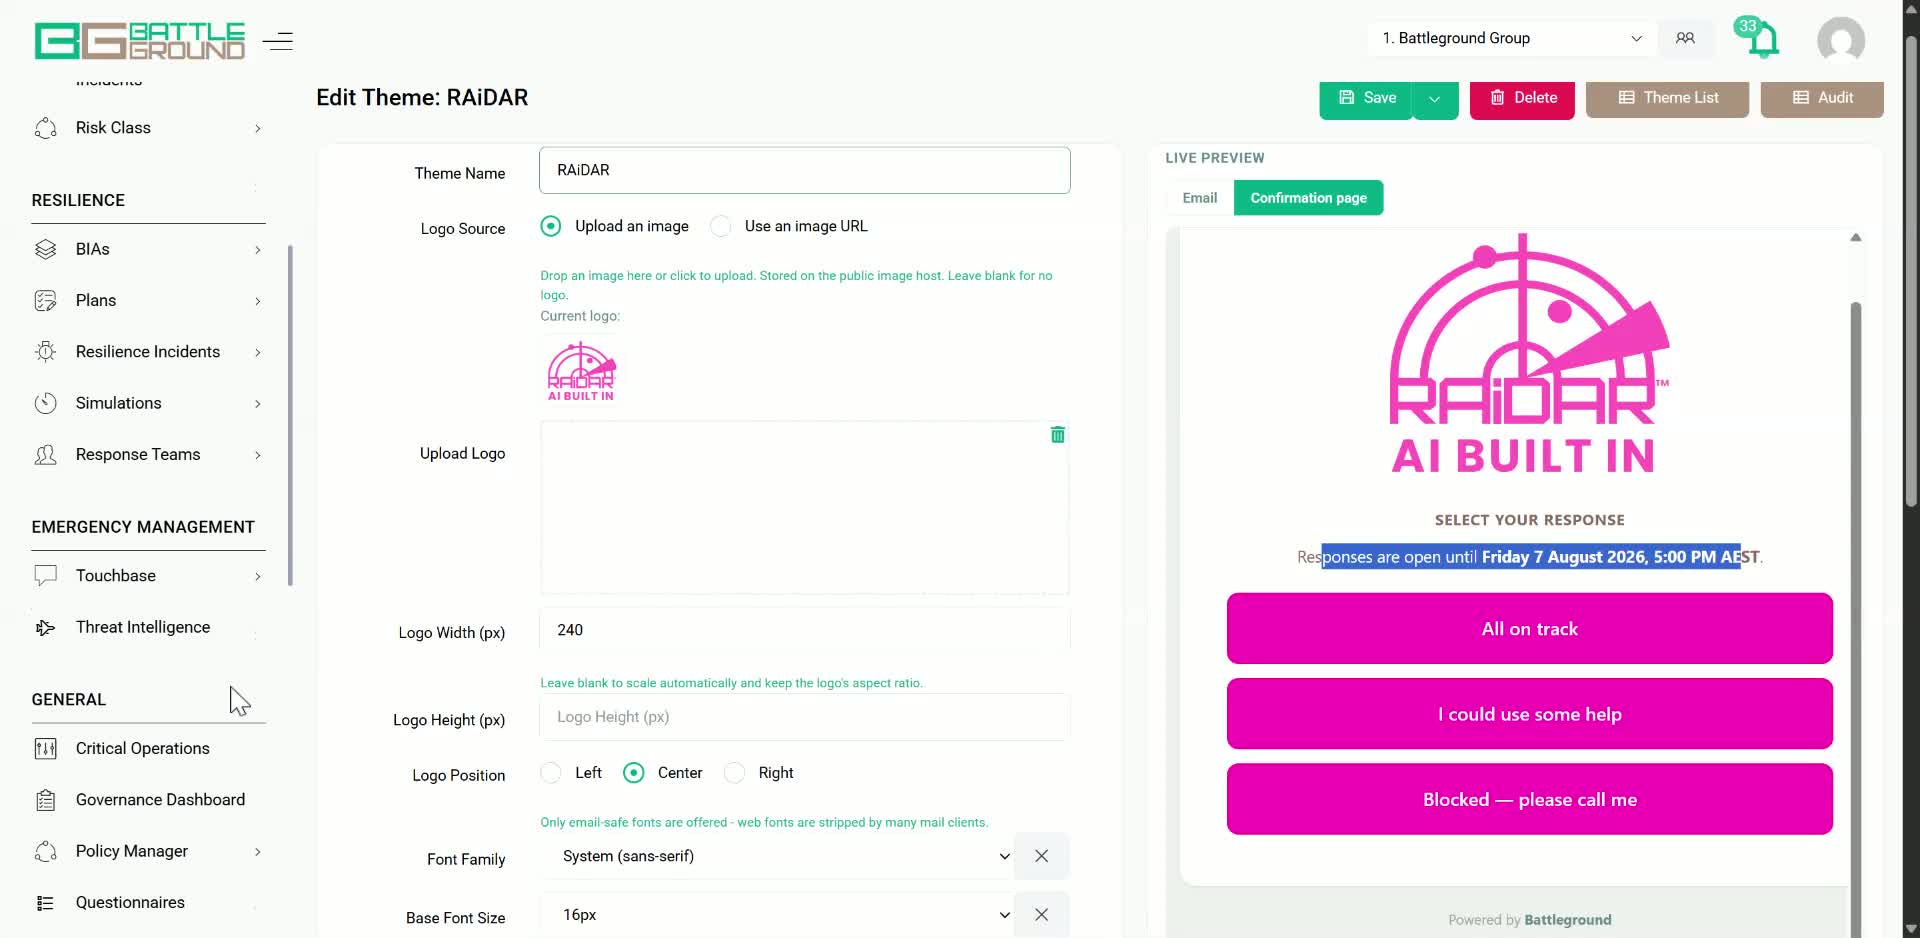Click the Policy Manager icon
This screenshot has height=938, width=1920.
tap(46, 851)
